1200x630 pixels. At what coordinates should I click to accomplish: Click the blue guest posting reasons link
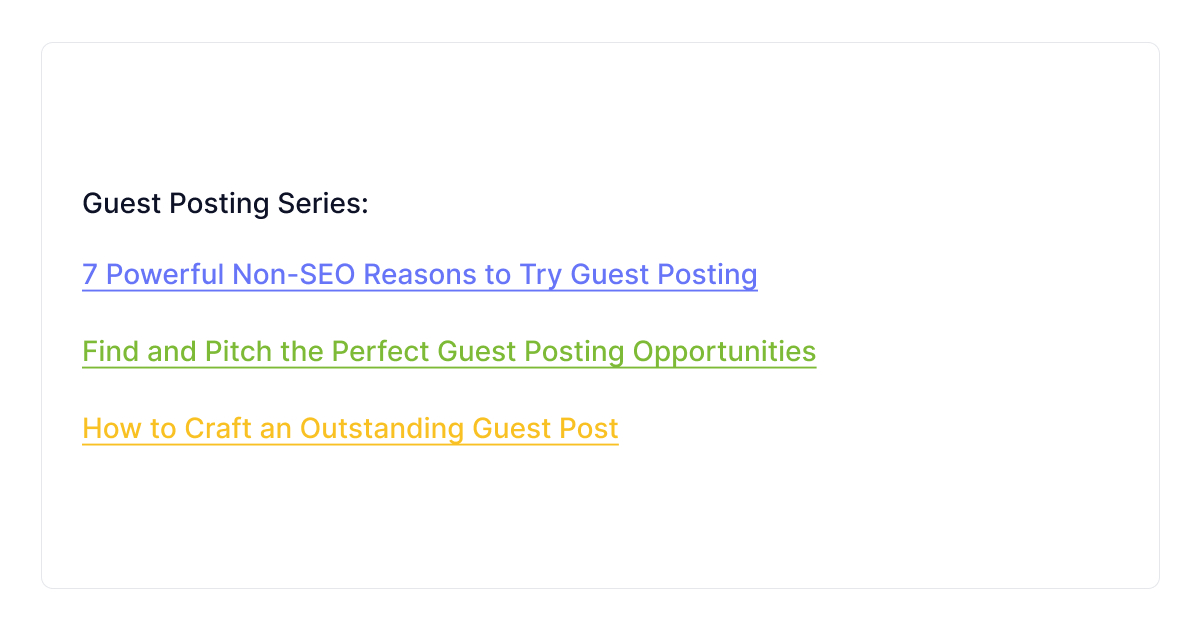click(419, 274)
